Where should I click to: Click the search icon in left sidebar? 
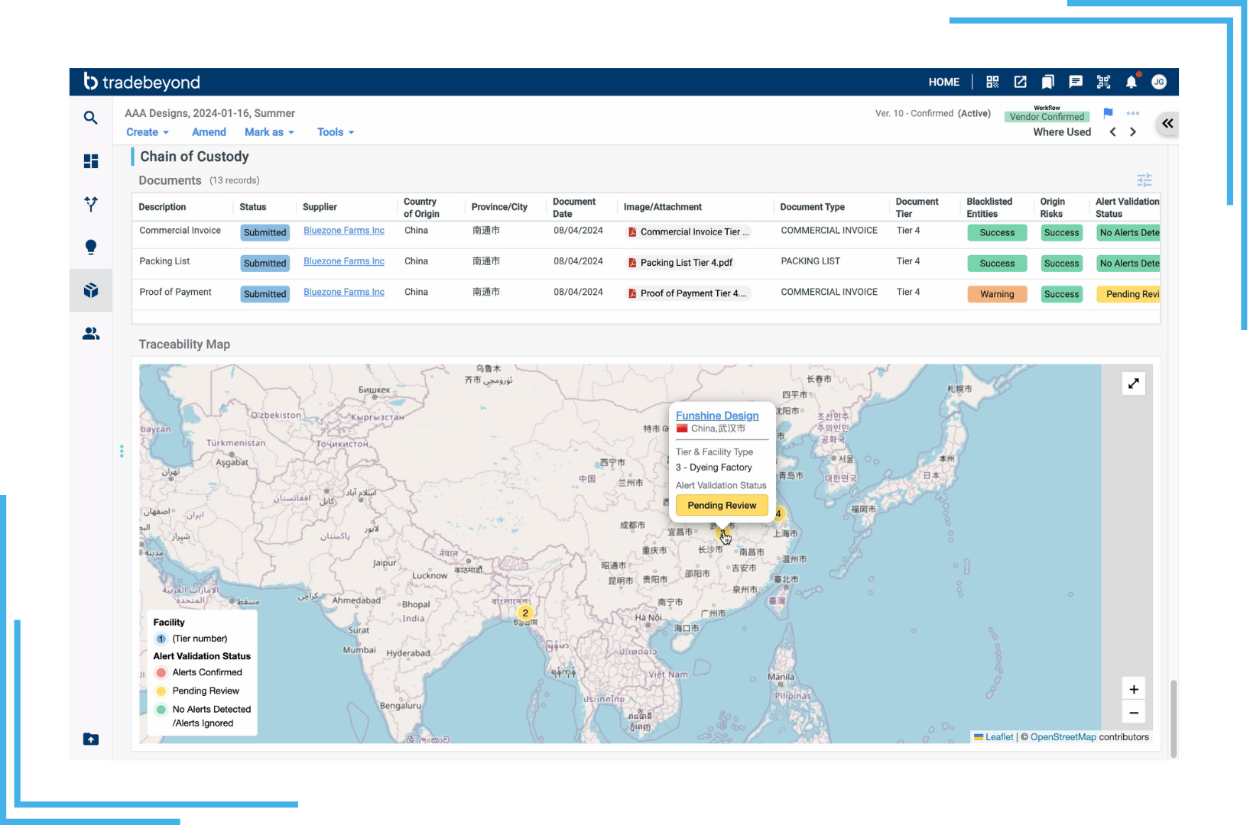tap(91, 118)
